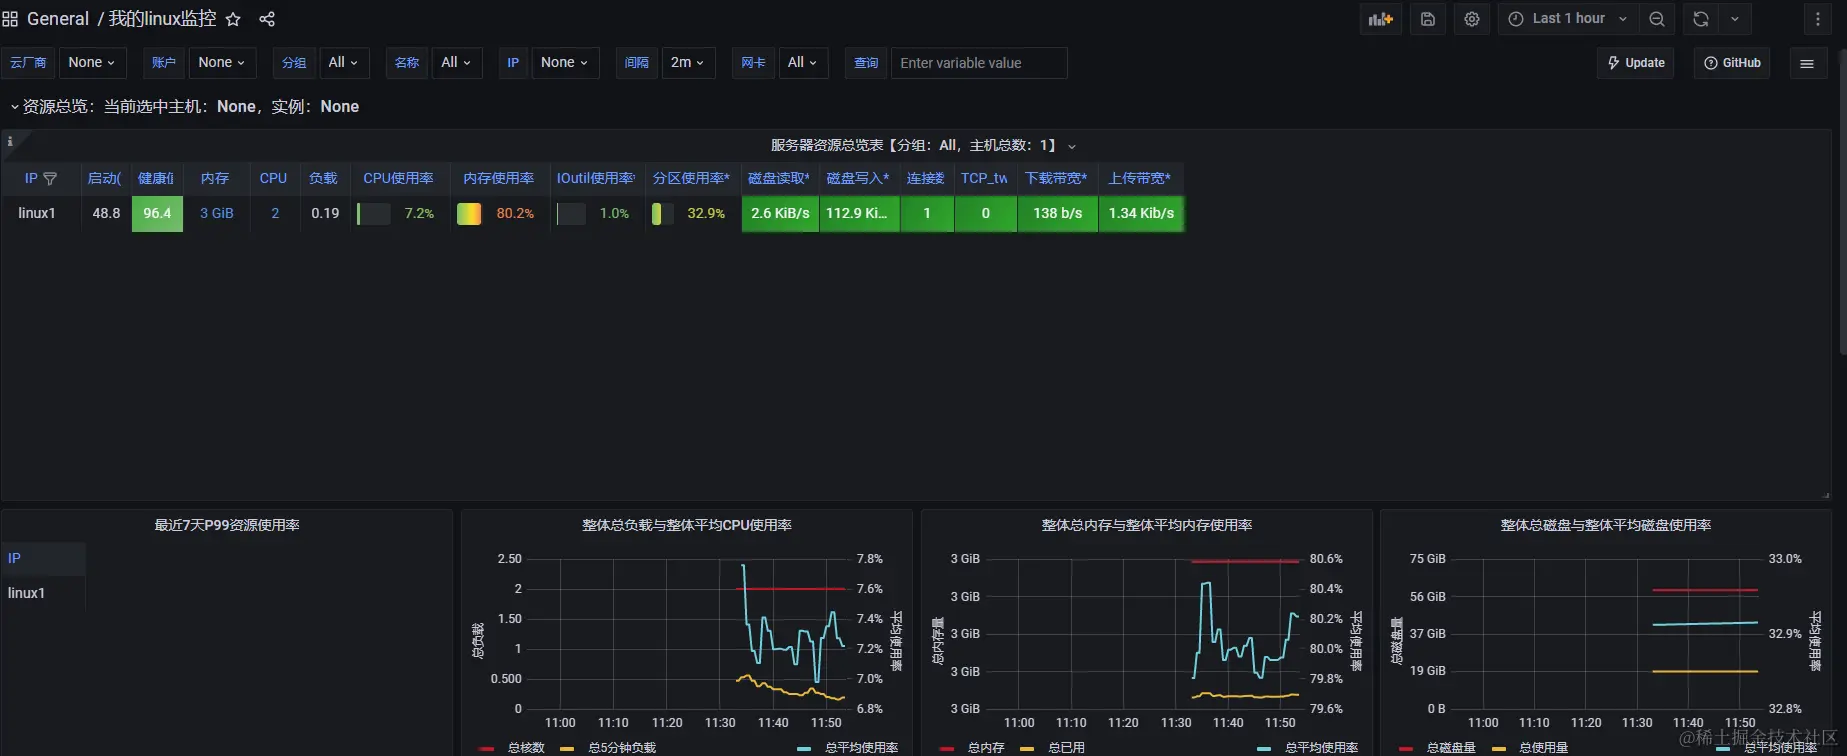The width and height of the screenshot is (1847, 756).
Task: Click the 3 GiB memory cell
Action: tap(216, 213)
